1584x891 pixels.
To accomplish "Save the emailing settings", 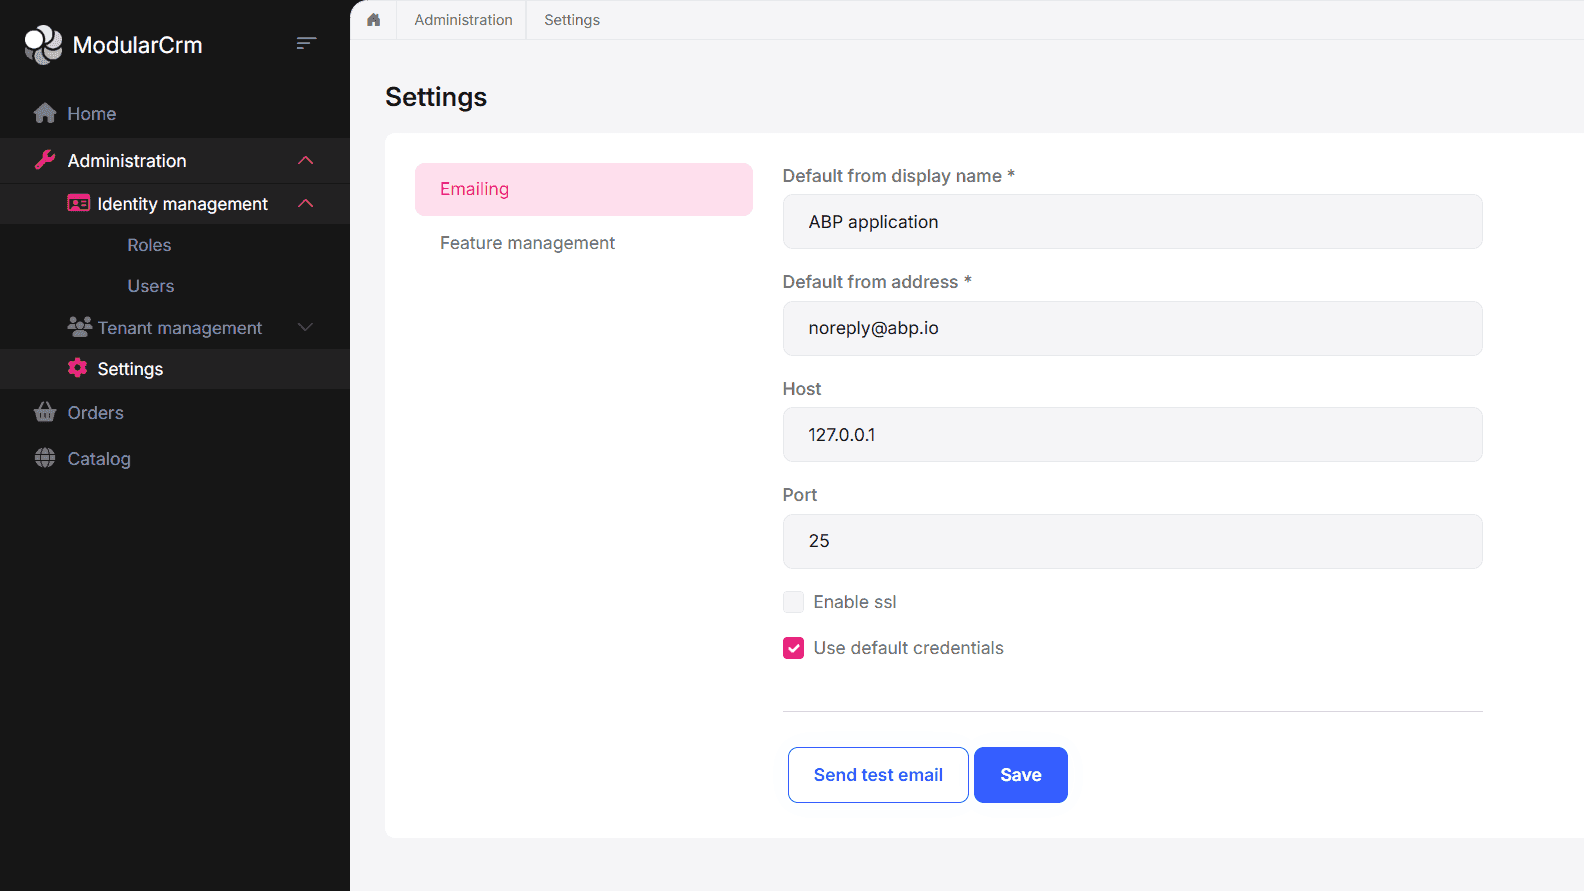I will coord(1021,775).
